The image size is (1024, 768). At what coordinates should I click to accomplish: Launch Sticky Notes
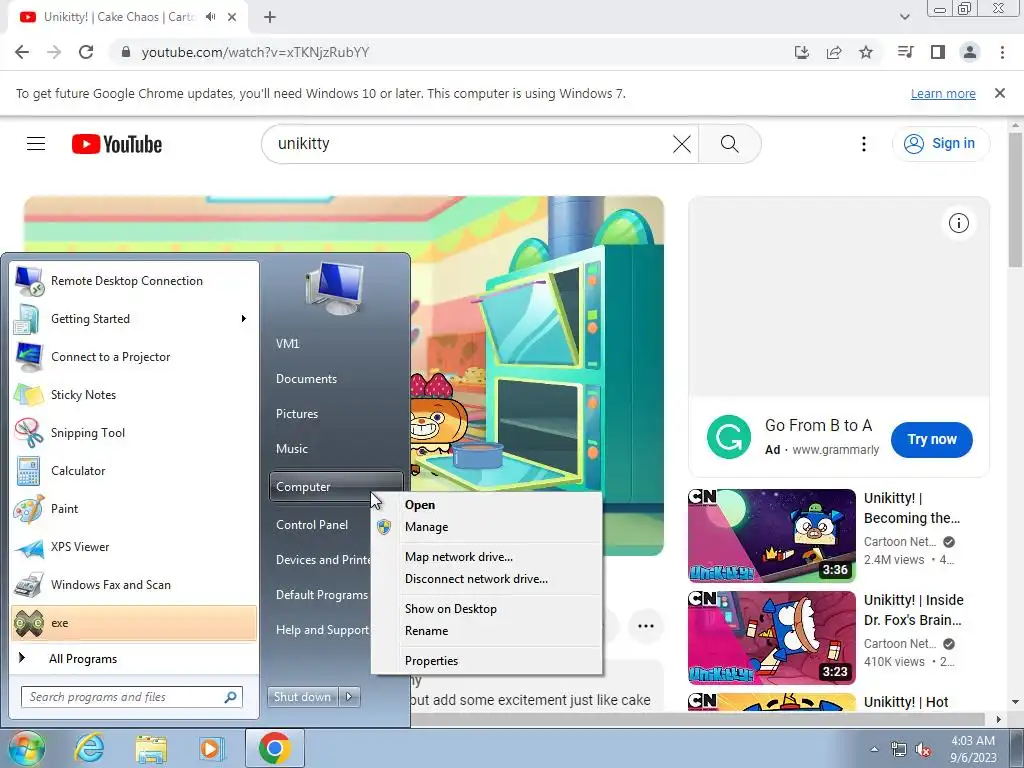(x=134, y=394)
